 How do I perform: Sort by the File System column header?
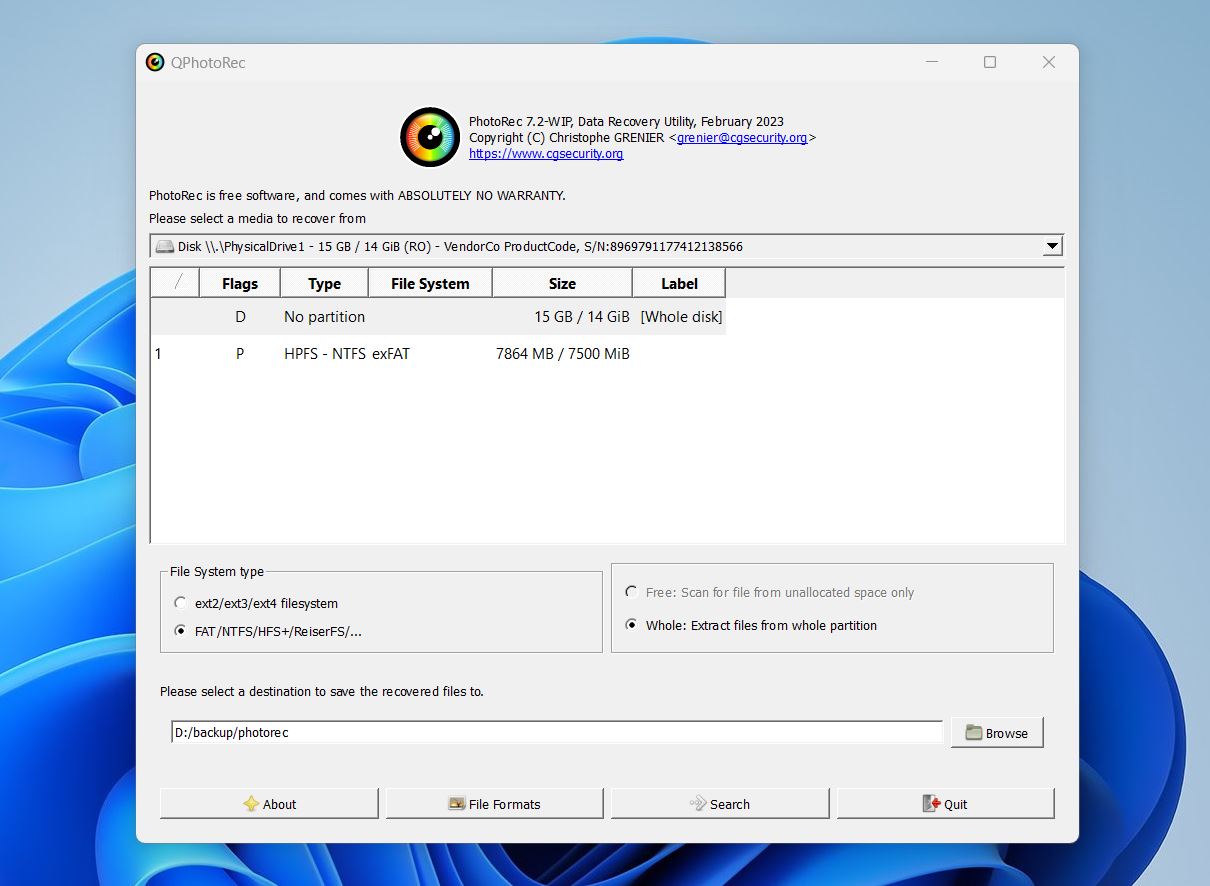point(430,284)
